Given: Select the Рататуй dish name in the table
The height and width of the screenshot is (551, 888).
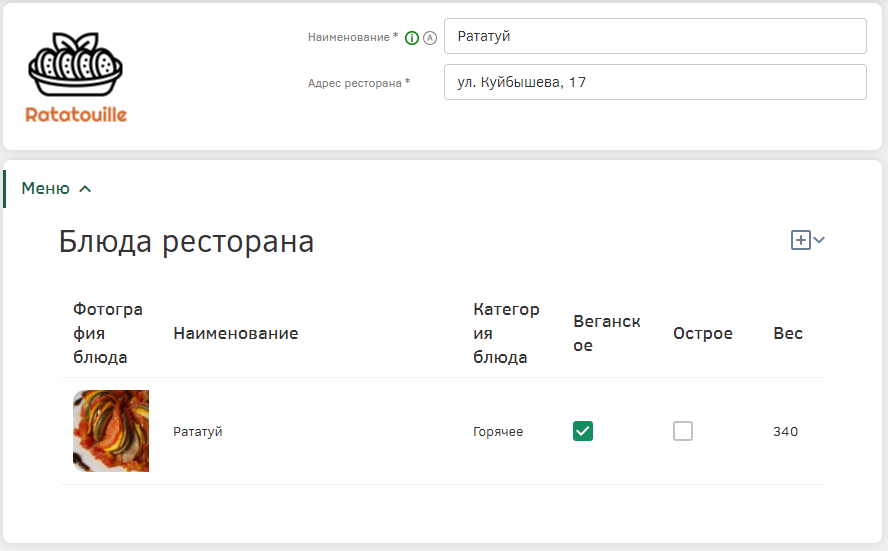Looking at the screenshot, I should [x=198, y=431].
